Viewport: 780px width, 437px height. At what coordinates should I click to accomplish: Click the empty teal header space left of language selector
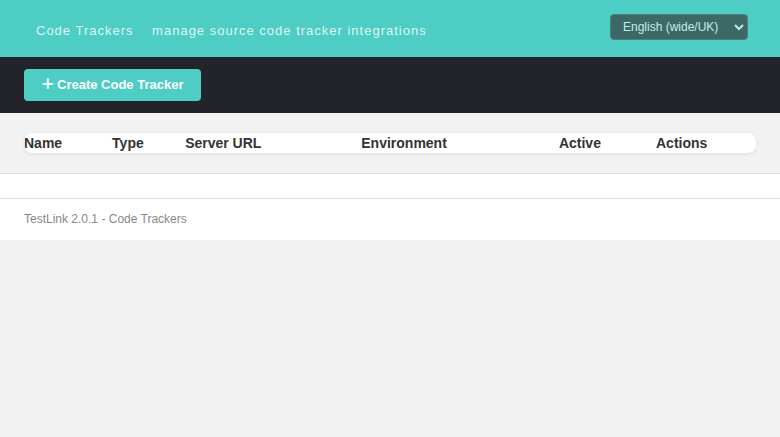point(517,28)
